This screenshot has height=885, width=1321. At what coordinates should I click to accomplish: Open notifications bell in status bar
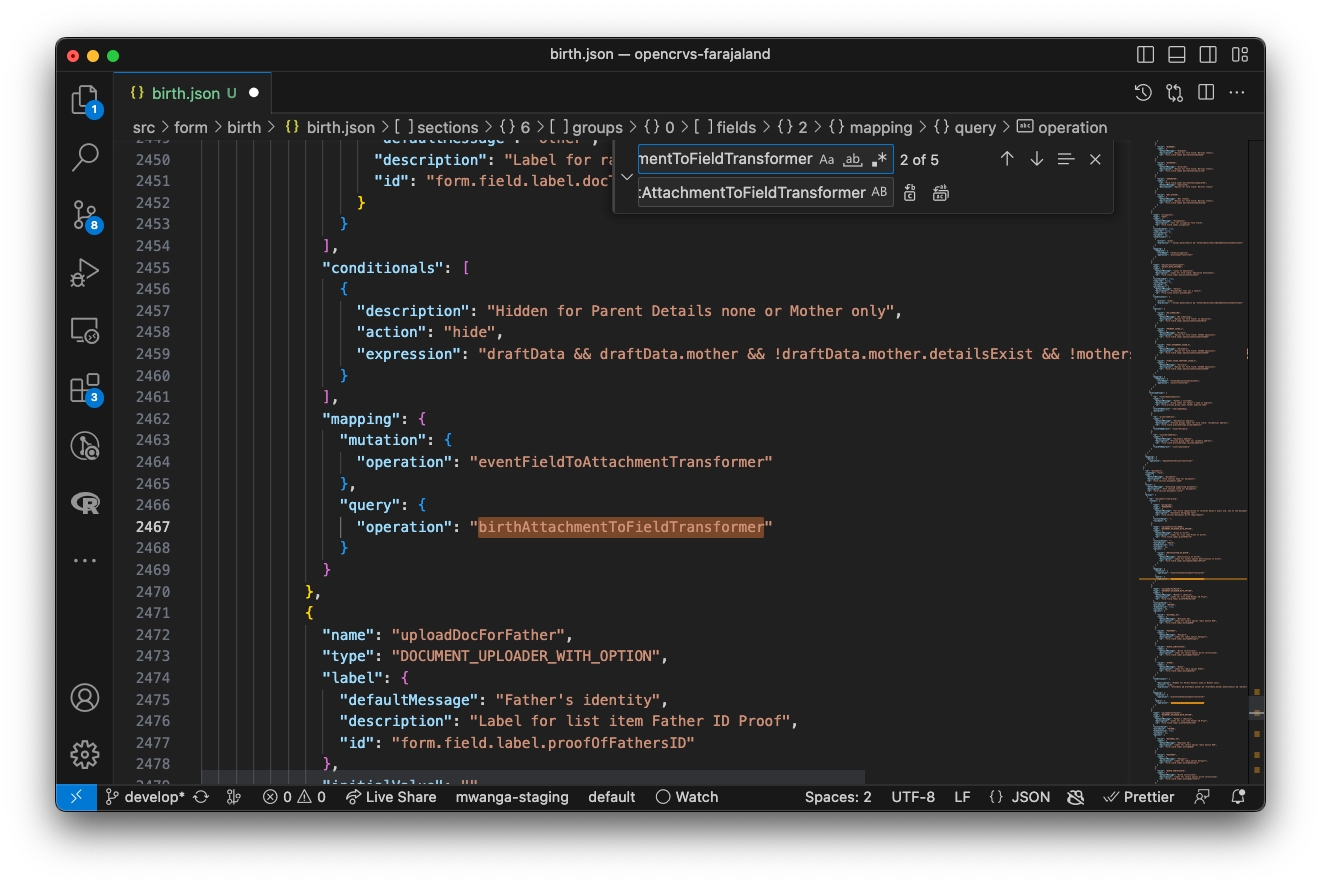point(1239,797)
